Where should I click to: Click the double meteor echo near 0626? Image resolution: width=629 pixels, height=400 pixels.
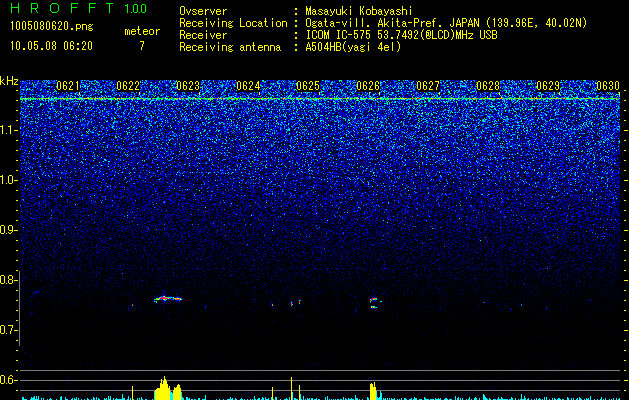pos(374,303)
